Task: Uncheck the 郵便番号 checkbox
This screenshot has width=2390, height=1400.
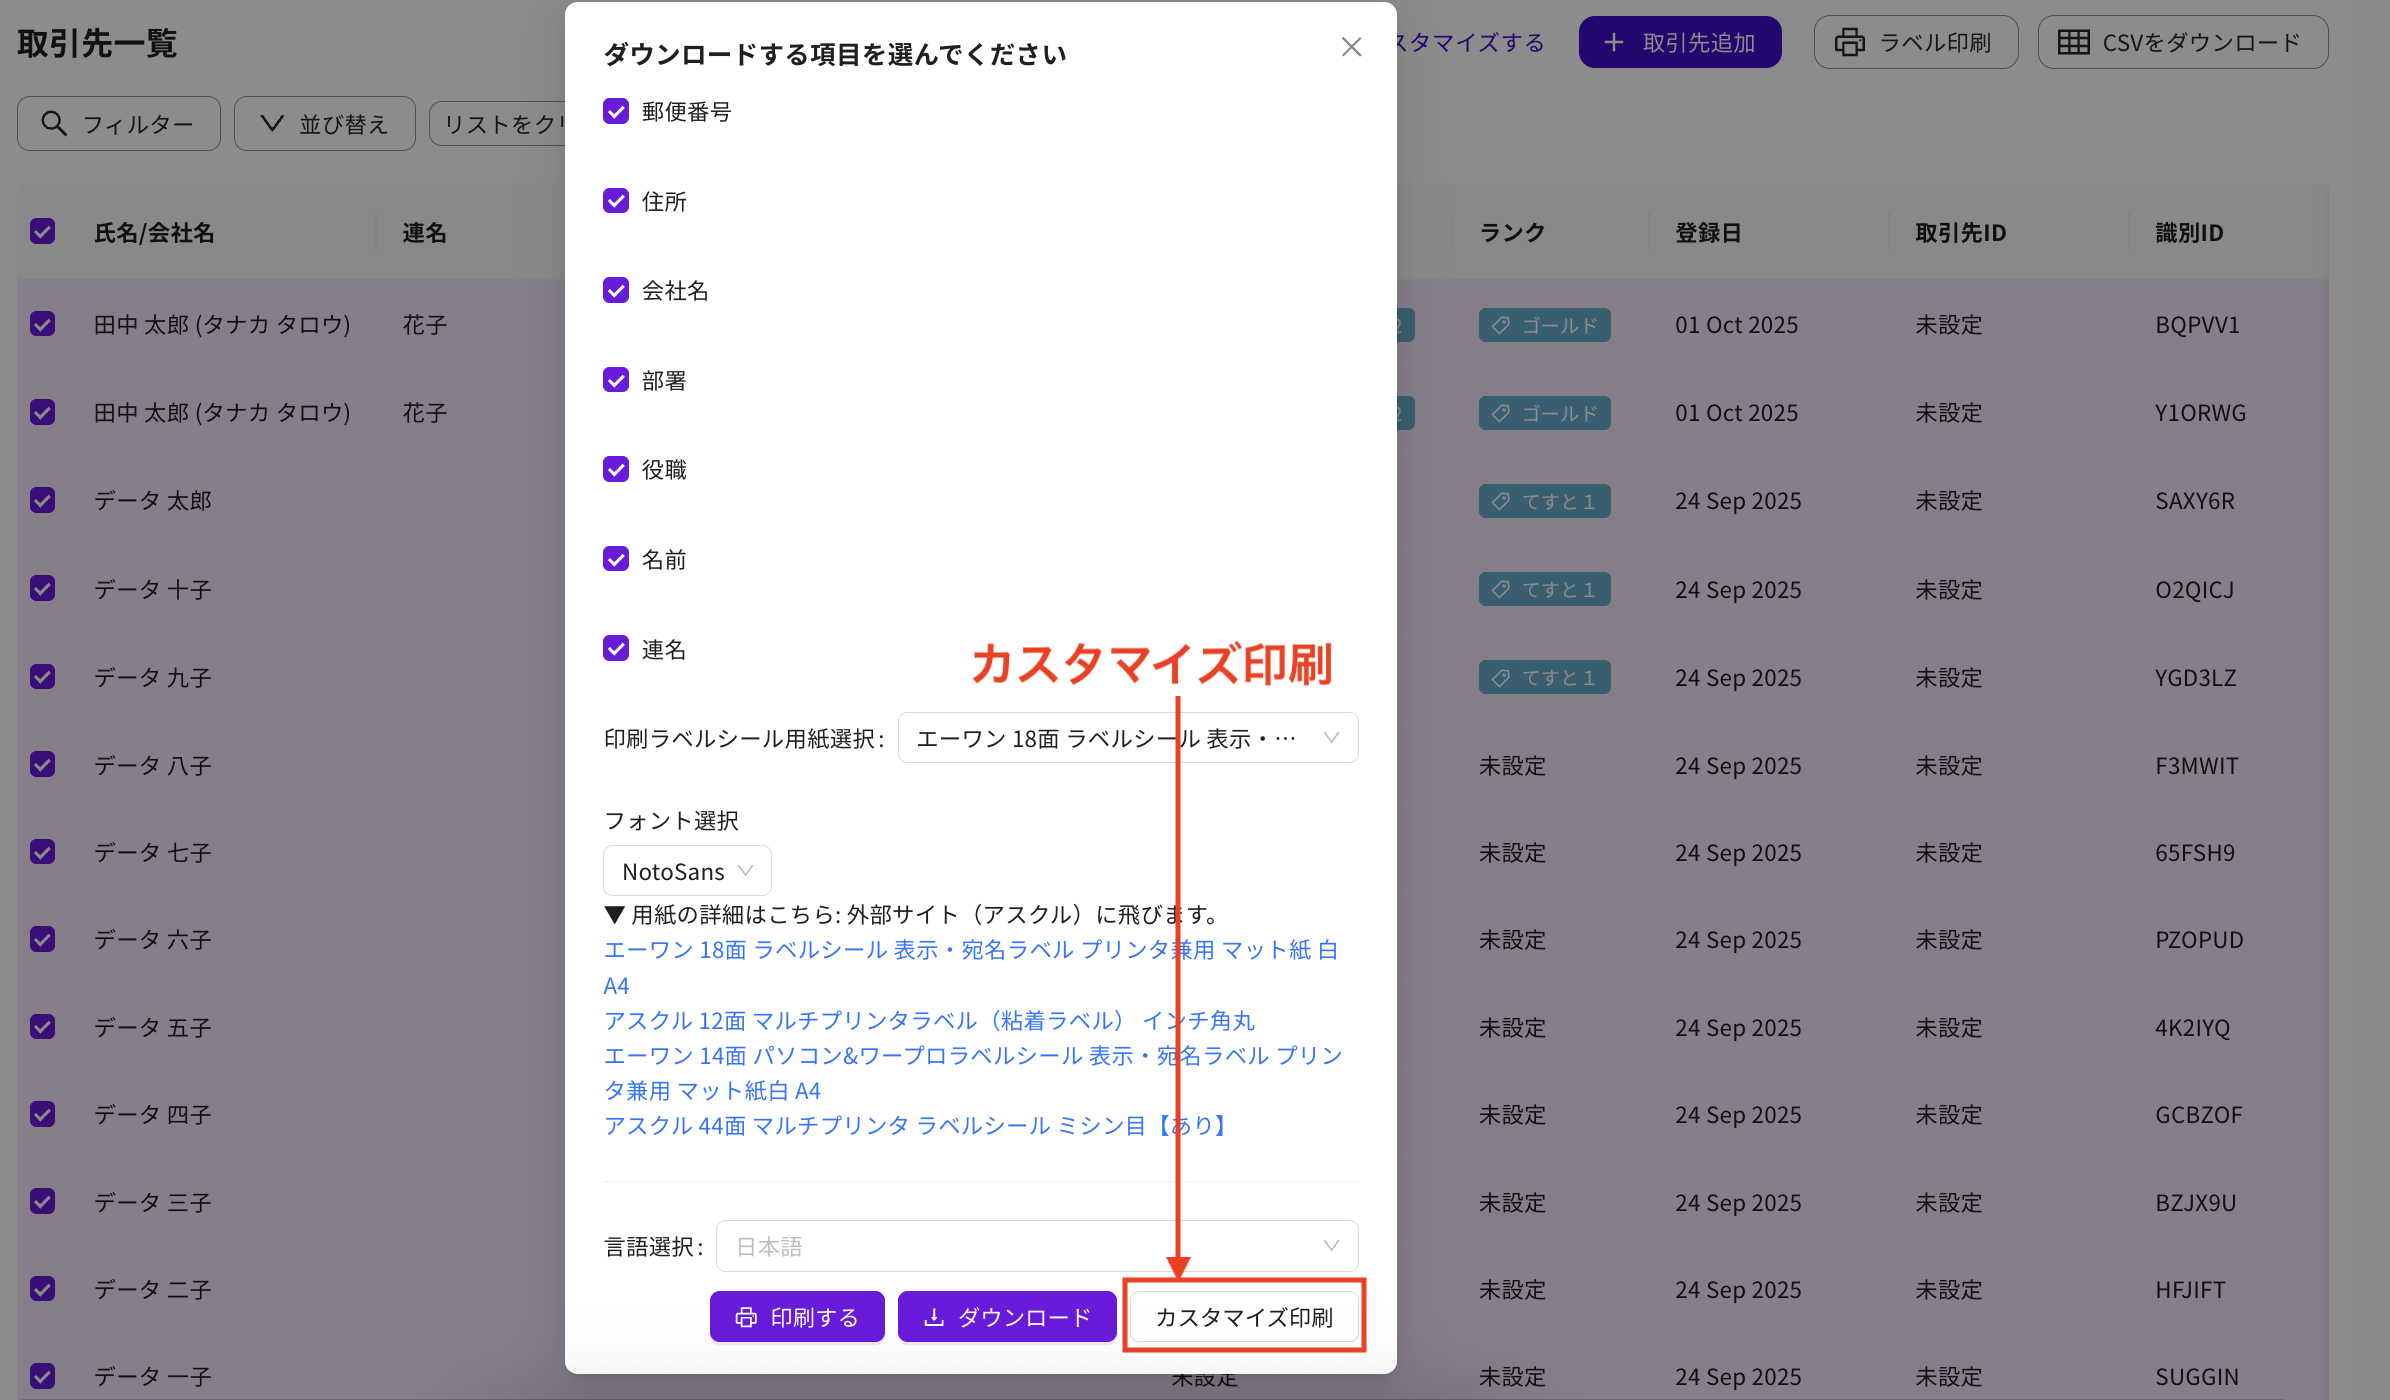Action: pyautogui.click(x=615, y=111)
